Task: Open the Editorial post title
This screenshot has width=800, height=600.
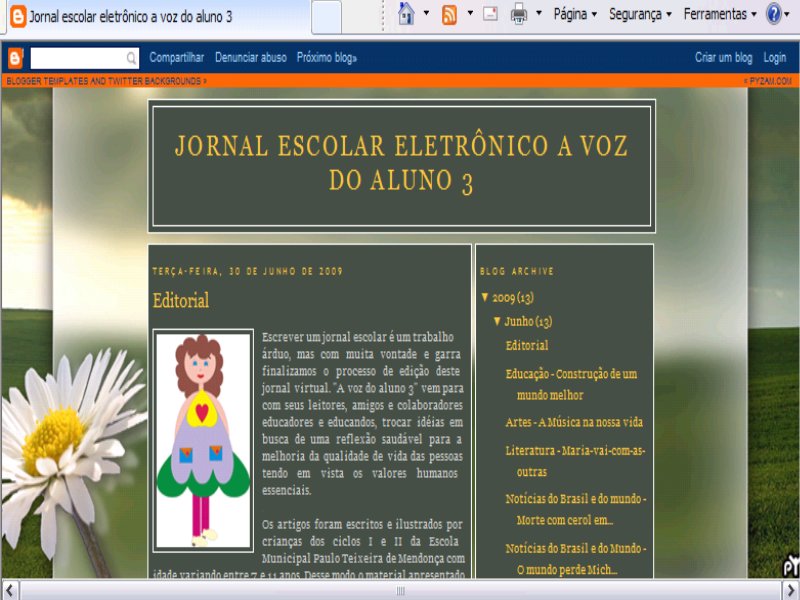Action: click(x=181, y=300)
